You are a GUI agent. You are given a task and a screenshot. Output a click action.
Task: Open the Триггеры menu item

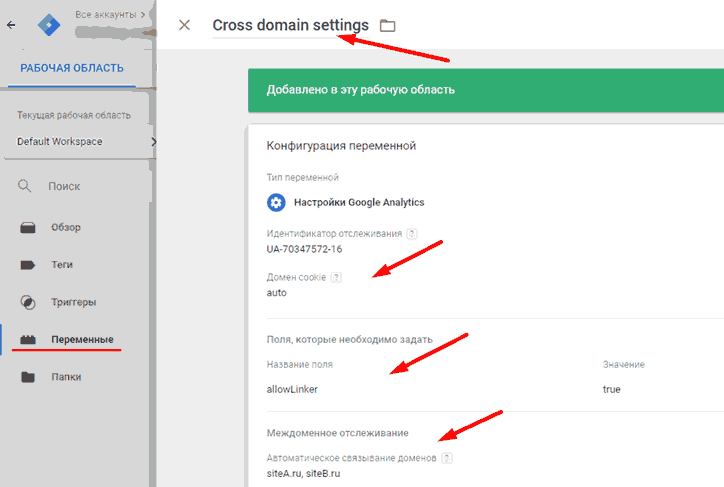coord(74,302)
